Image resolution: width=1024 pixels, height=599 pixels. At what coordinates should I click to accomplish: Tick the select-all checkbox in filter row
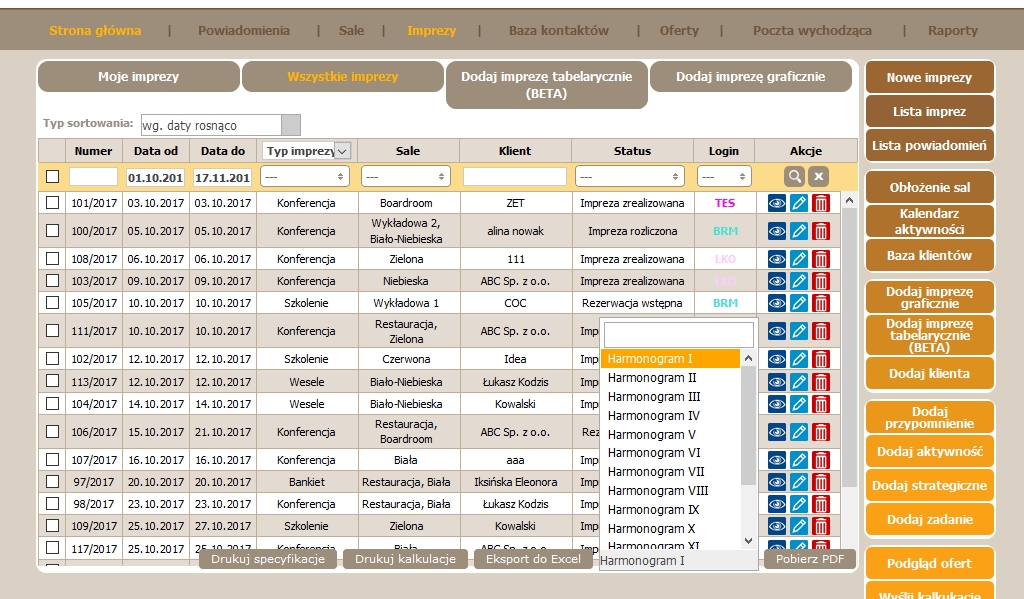pos(52,177)
